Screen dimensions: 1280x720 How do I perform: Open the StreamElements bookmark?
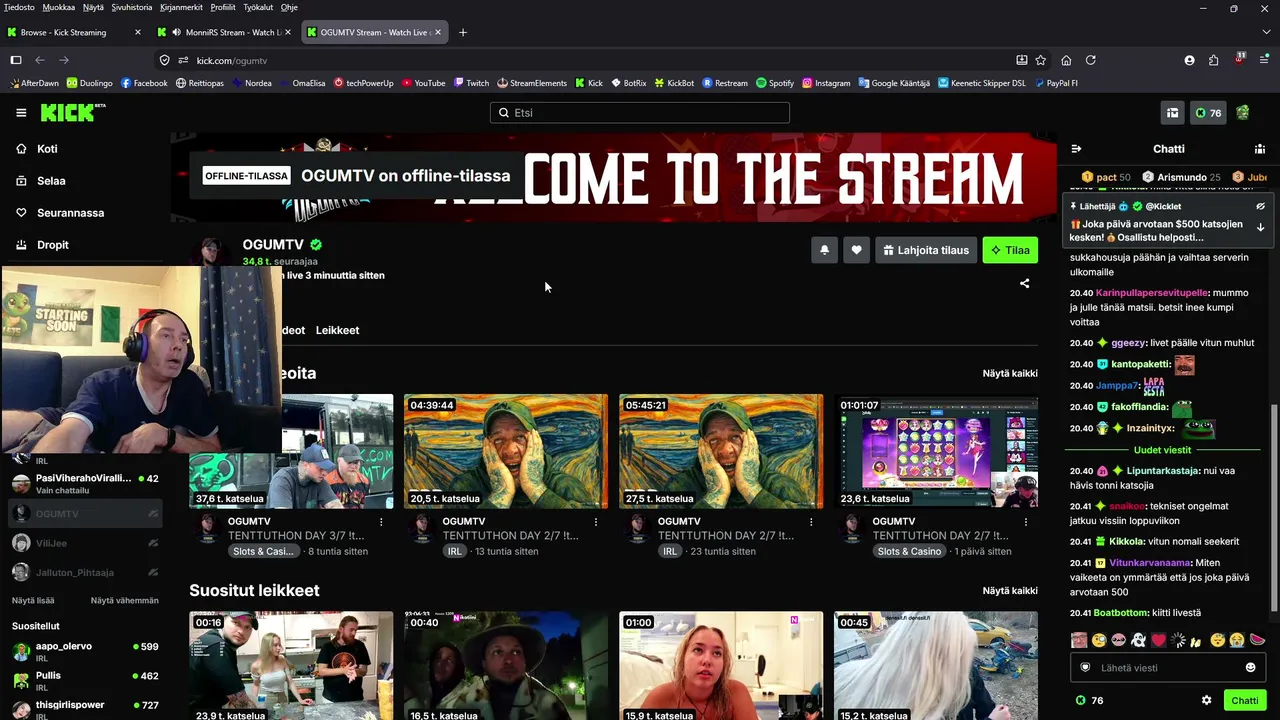(x=531, y=83)
